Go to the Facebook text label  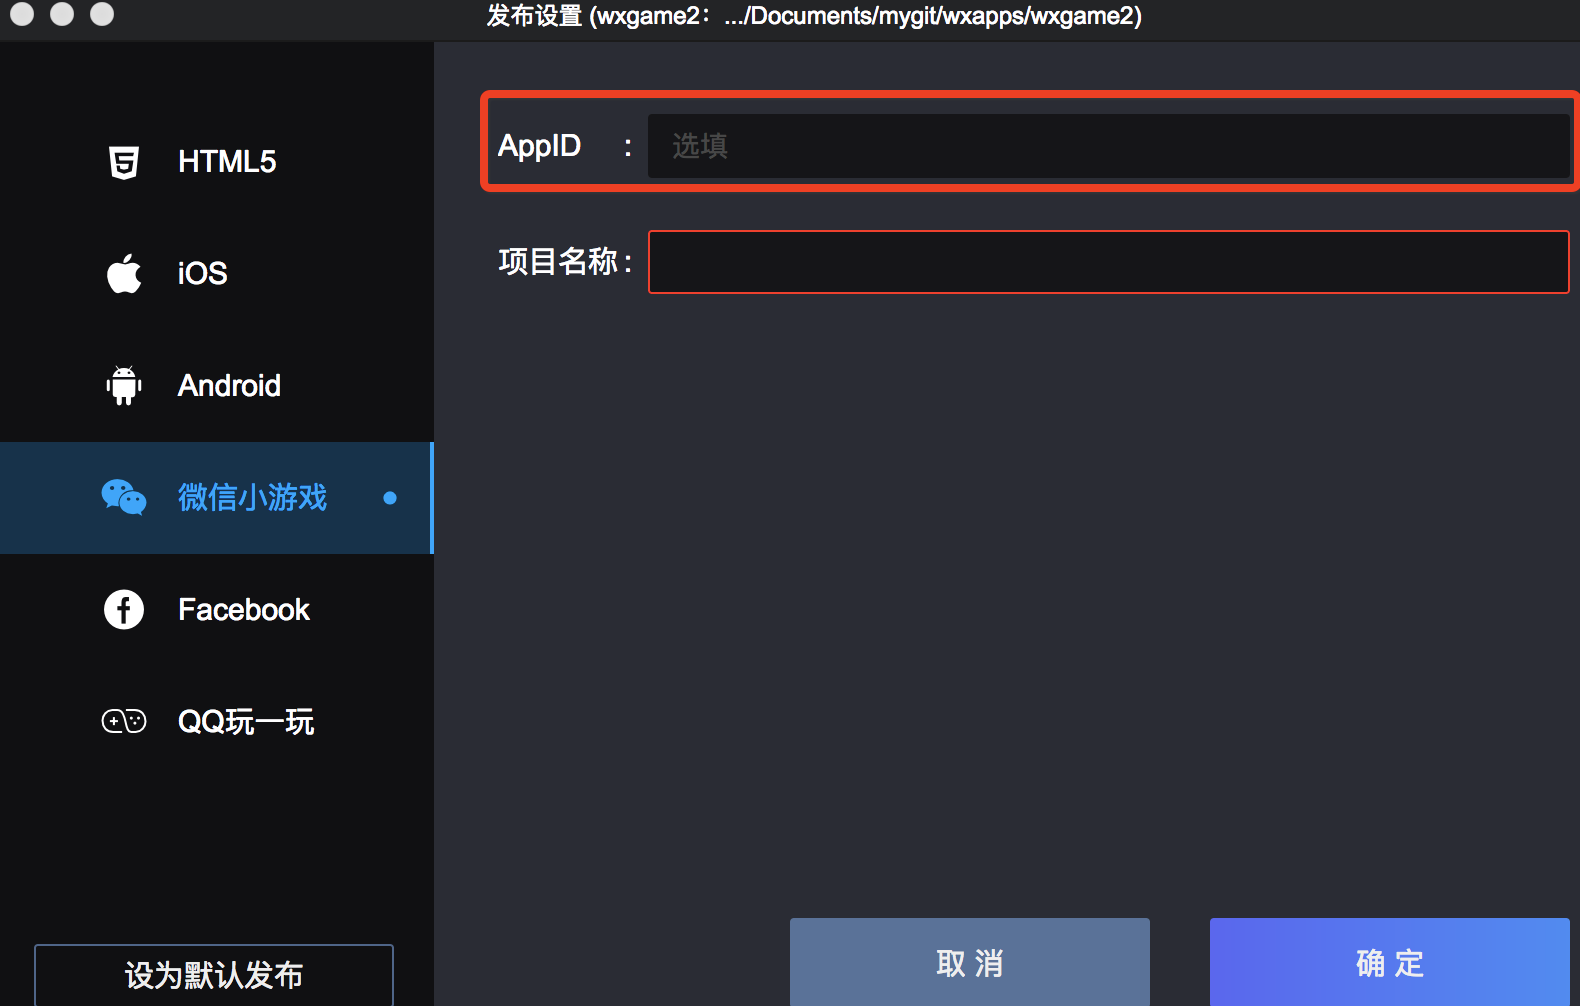[244, 610]
